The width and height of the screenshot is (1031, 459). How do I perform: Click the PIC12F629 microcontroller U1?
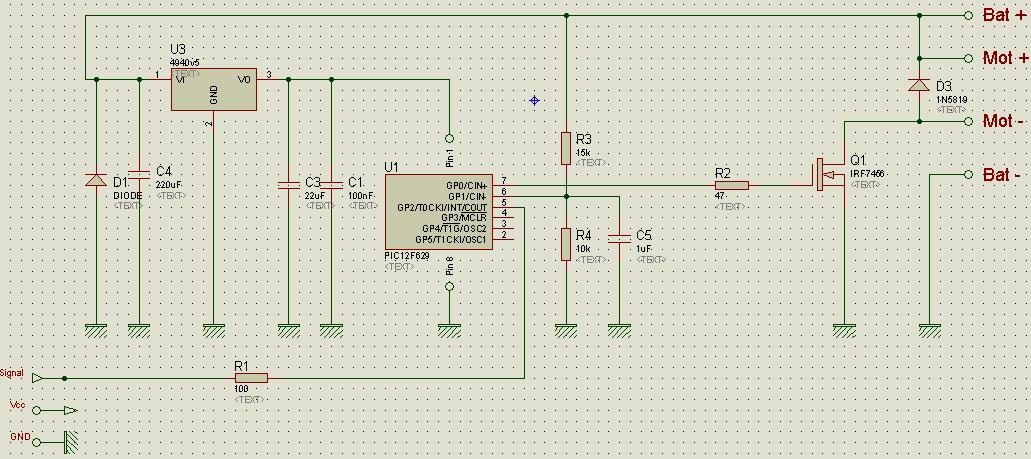pyautogui.click(x=438, y=212)
